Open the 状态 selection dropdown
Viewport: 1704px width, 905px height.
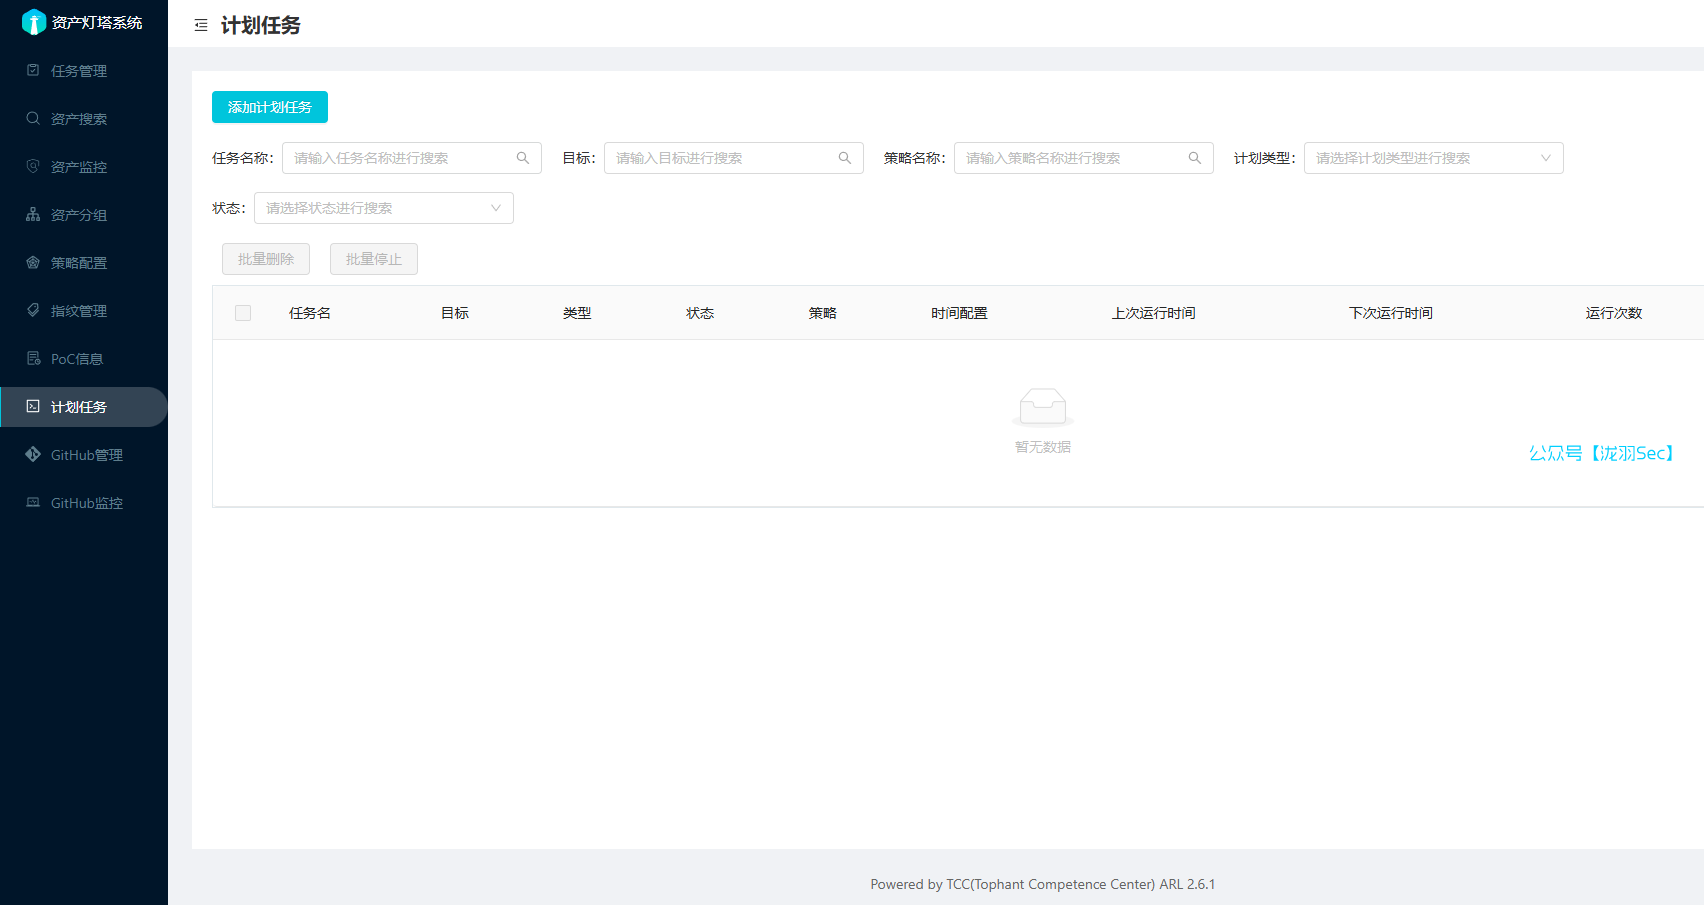pos(383,208)
